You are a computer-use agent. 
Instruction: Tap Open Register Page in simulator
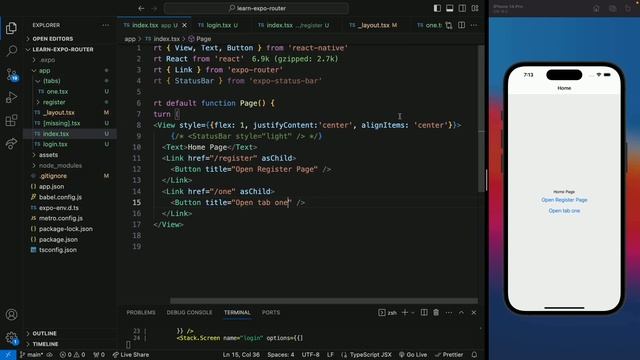coord(564,200)
